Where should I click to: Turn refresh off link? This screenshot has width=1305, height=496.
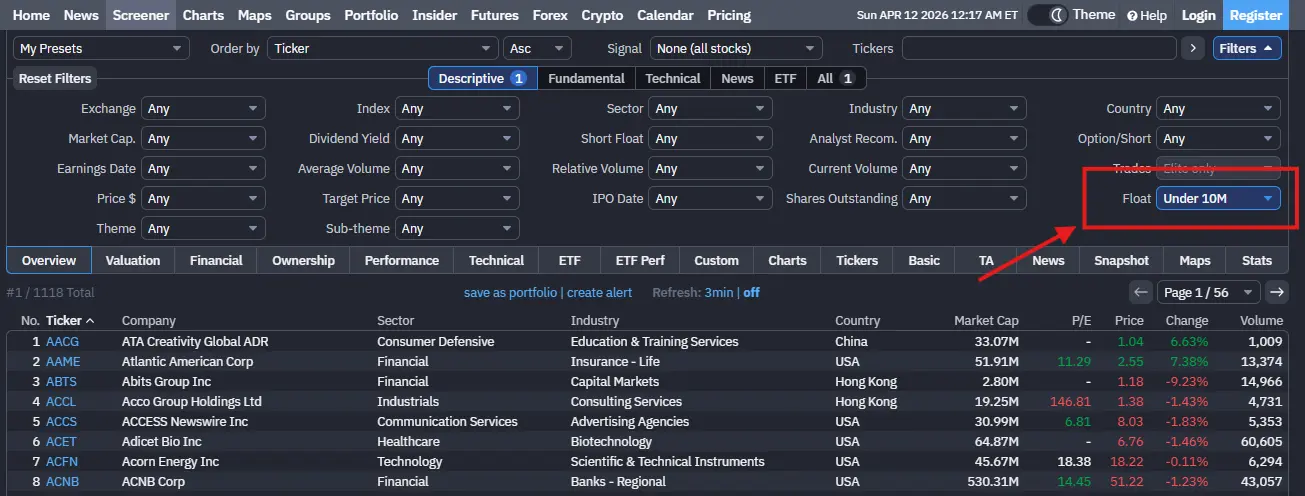[751, 292]
